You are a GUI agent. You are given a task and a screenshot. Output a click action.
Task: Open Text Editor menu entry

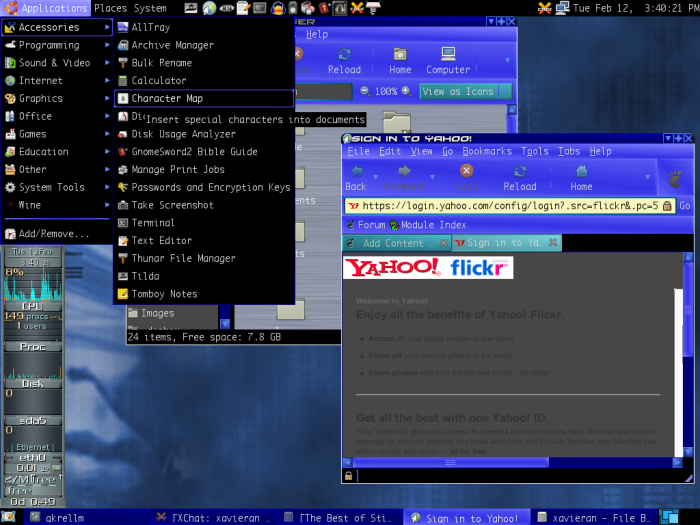click(x=204, y=241)
